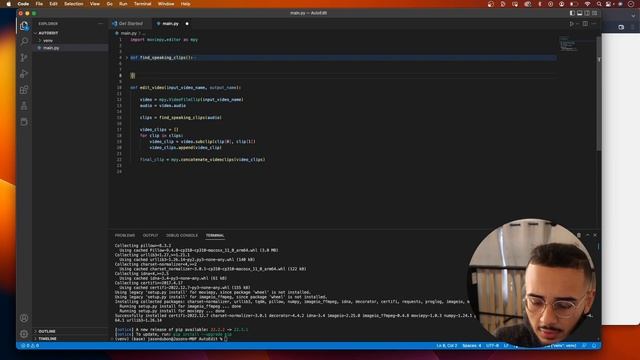Click unsaved dot on main.py tab
640x360 pixels.
click(x=187, y=24)
